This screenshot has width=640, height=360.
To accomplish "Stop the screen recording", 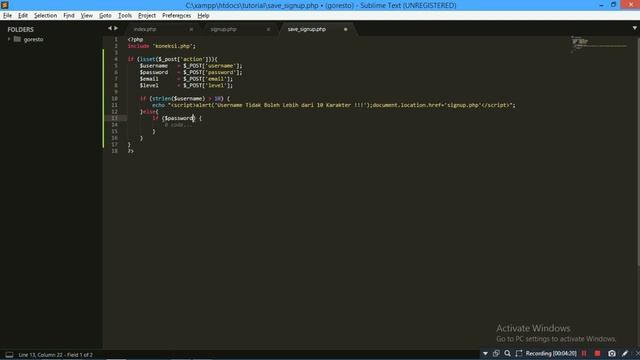I will 598,353.
